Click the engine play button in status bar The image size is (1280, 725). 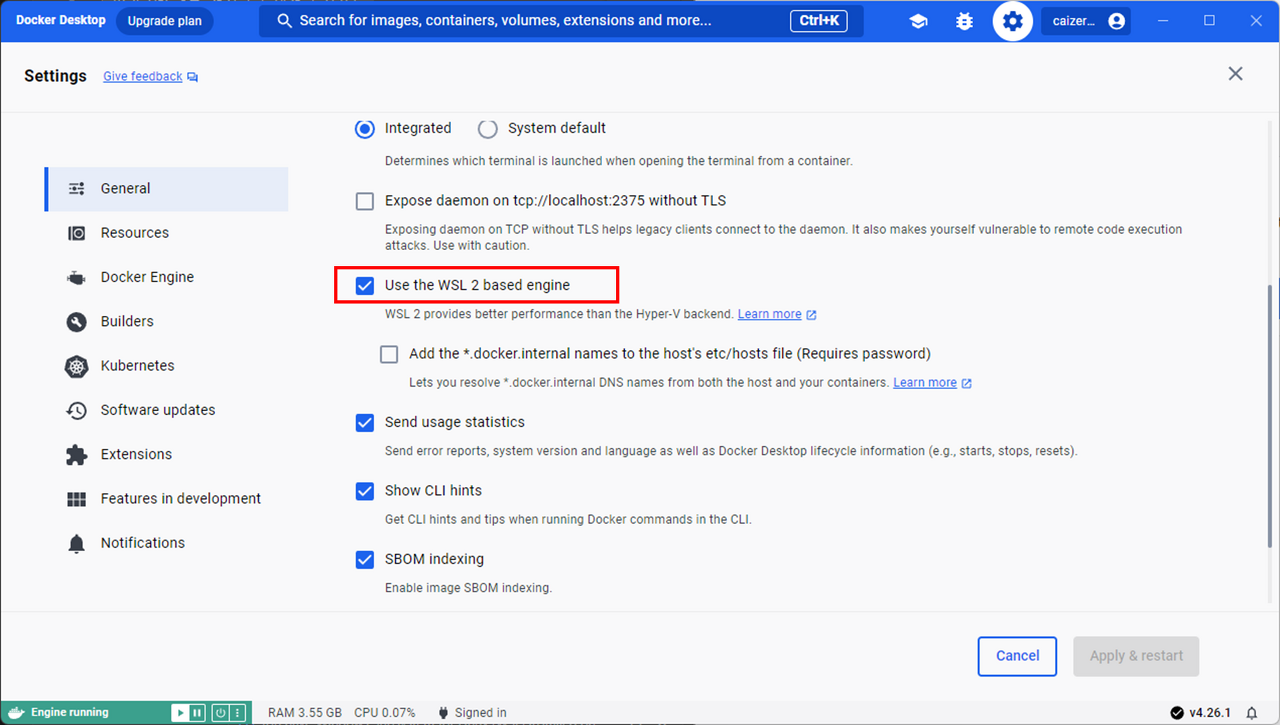(x=179, y=713)
